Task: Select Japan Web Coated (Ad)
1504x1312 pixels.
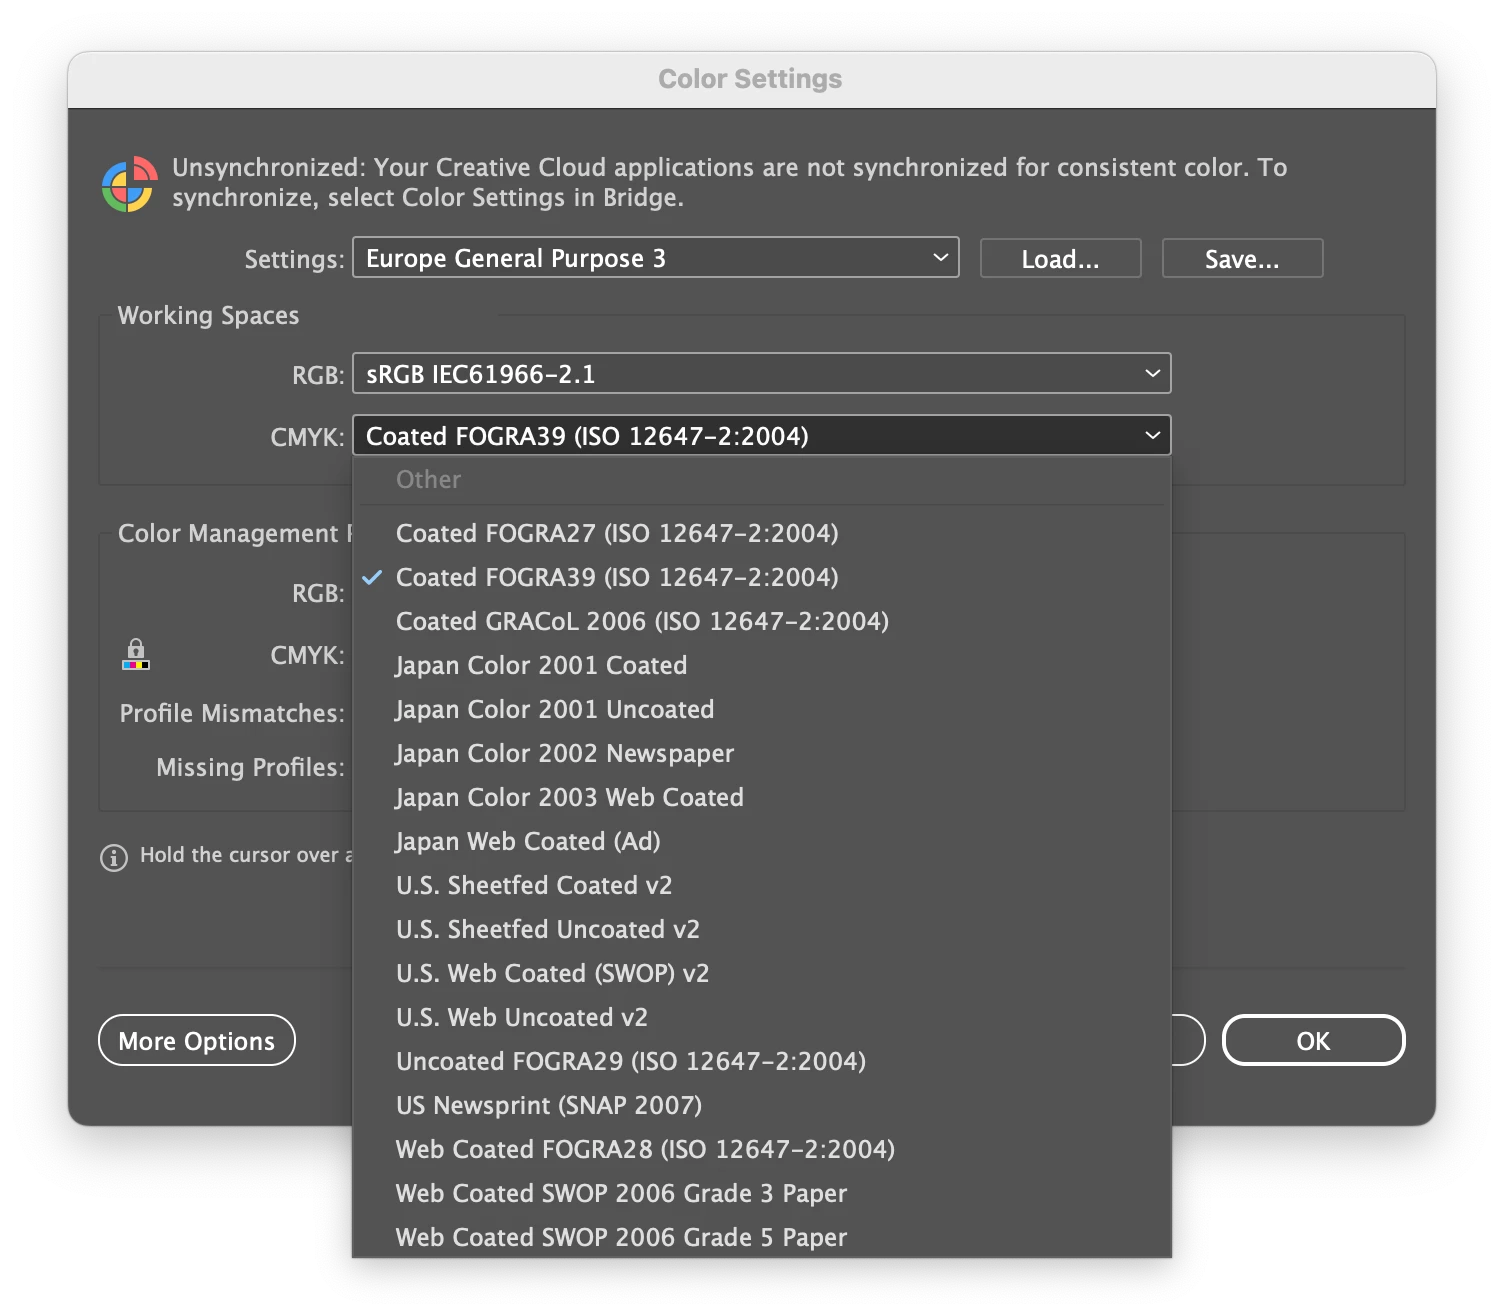Action: point(762,841)
